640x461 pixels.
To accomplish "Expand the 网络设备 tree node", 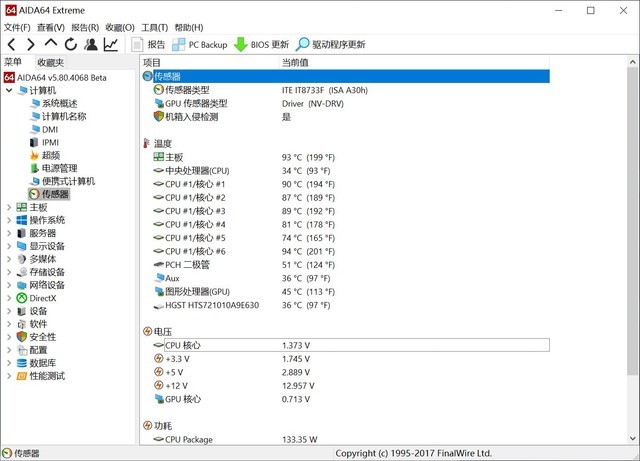I will 9,285.
